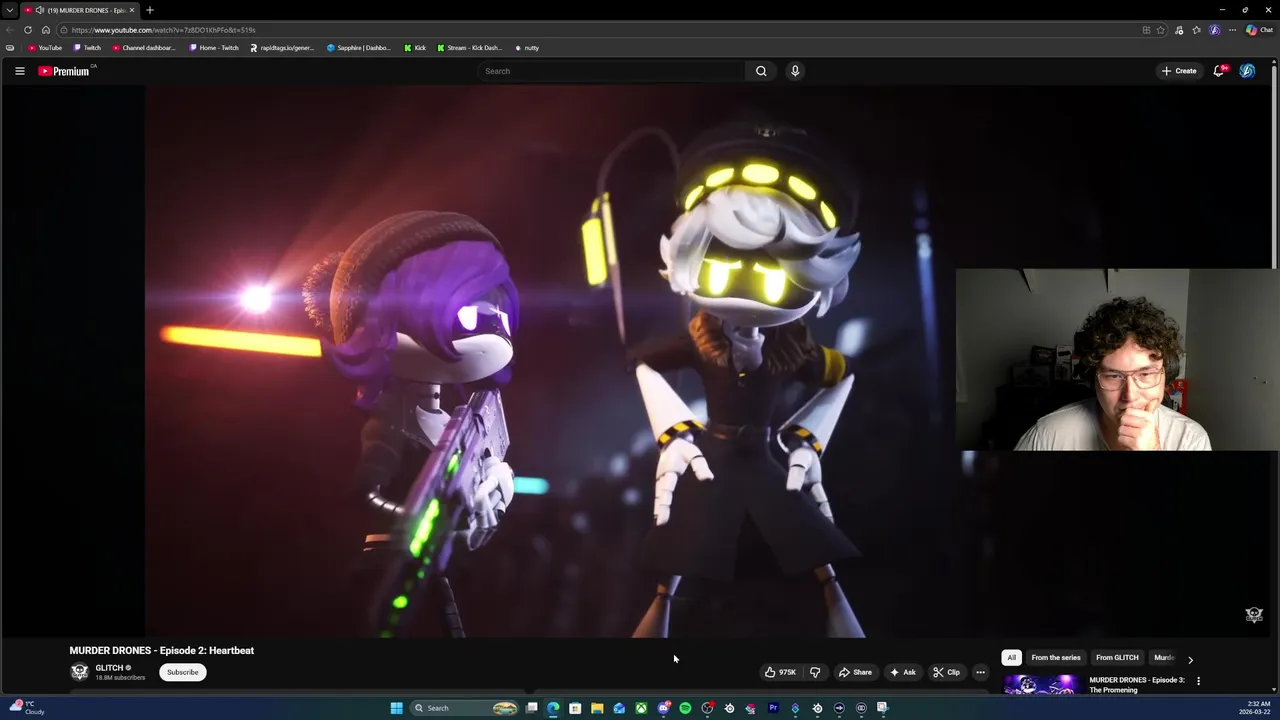Click the YouTube search magnifier button
The height and width of the screenshot is (720, 1280).
pyautogui.click(x=761, y=71)
